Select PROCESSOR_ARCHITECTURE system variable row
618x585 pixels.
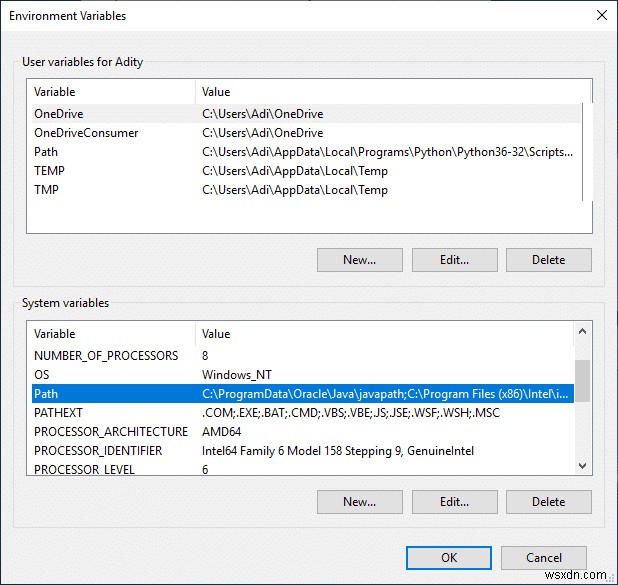coord(303,431)
